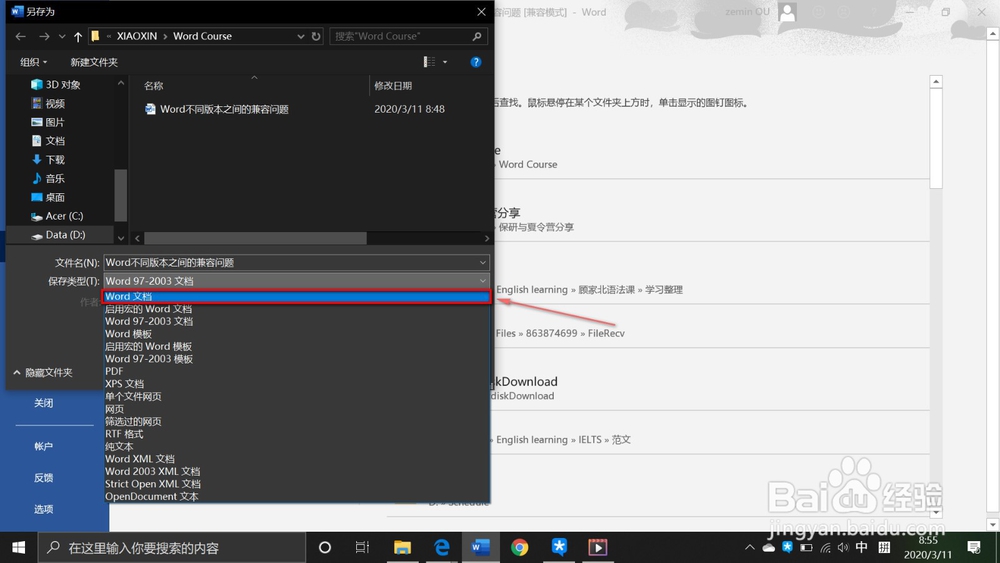Select 文档 in navigation pane

click(x=48, y=140)
